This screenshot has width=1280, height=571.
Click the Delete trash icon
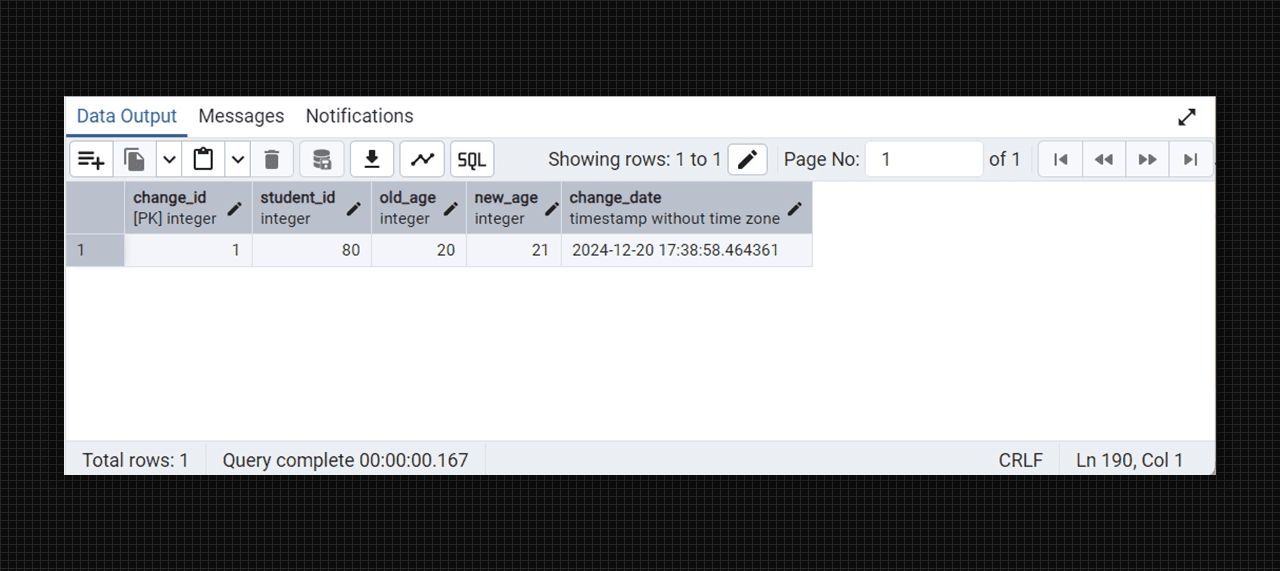coord(272,159)
